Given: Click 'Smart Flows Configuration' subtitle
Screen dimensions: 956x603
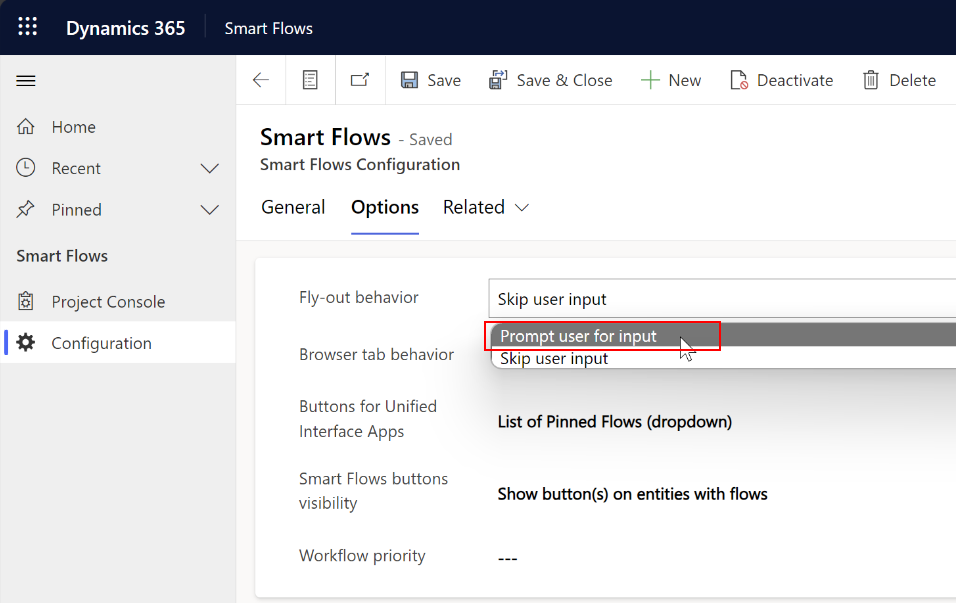Looking at the screenshot, I should pos(360,165).
